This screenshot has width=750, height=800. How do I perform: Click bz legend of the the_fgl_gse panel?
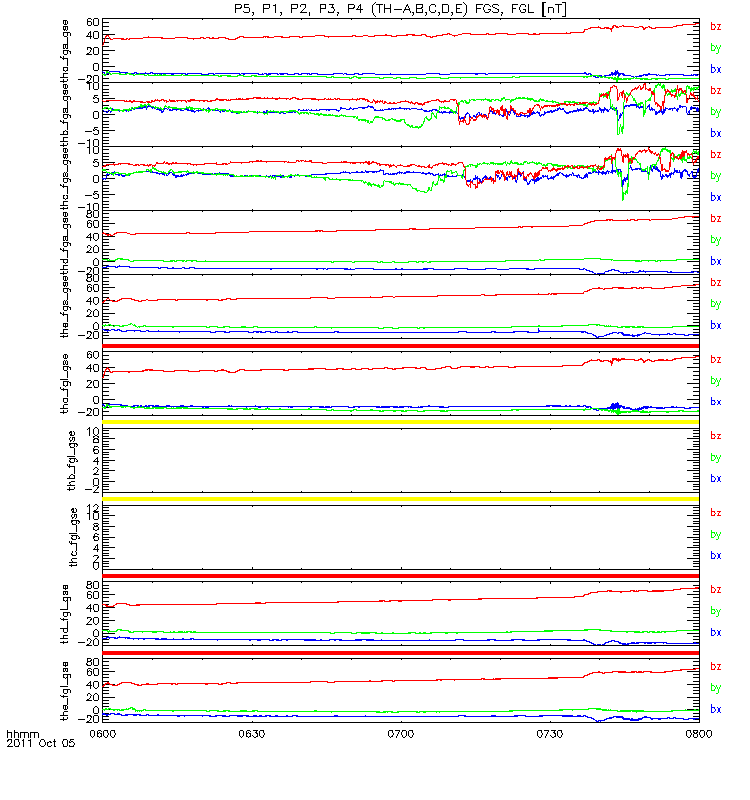716,666
